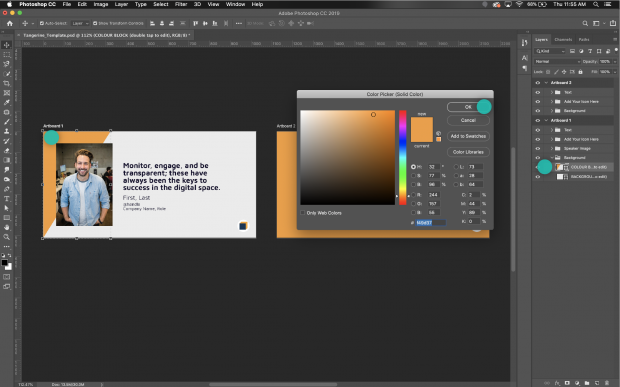Select the Eyedropper tool
The width and height of the screenshot is (620, 387).
coord(7,102)
